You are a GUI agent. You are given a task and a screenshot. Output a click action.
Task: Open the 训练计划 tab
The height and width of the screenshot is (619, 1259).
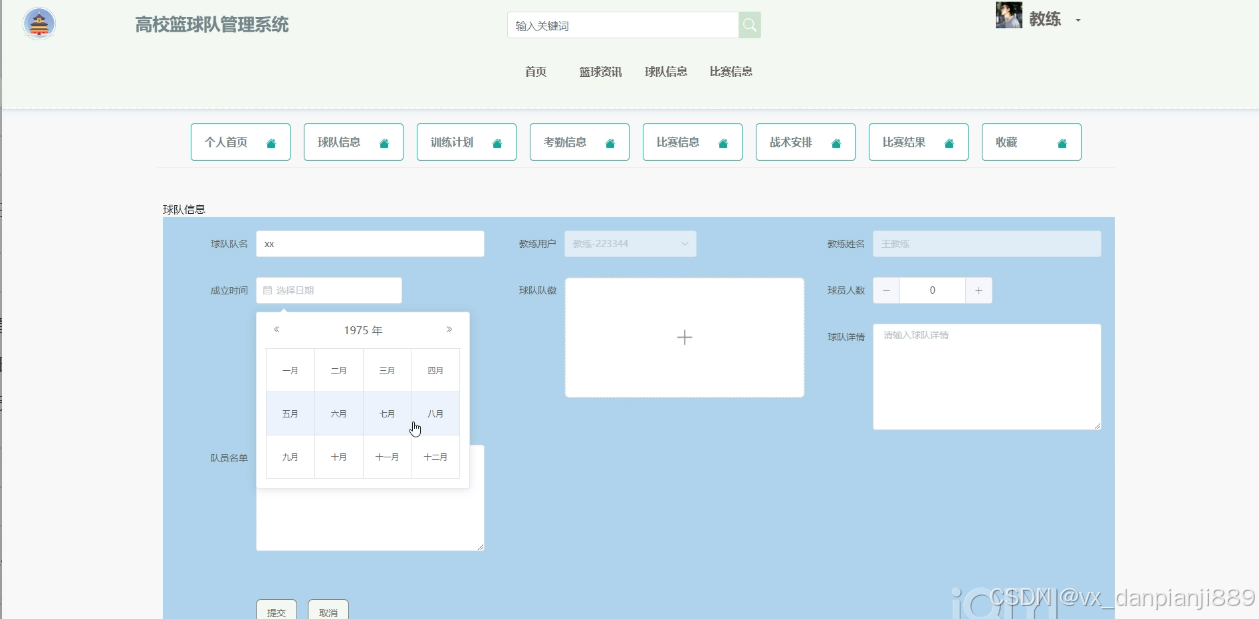pos(467,142)
